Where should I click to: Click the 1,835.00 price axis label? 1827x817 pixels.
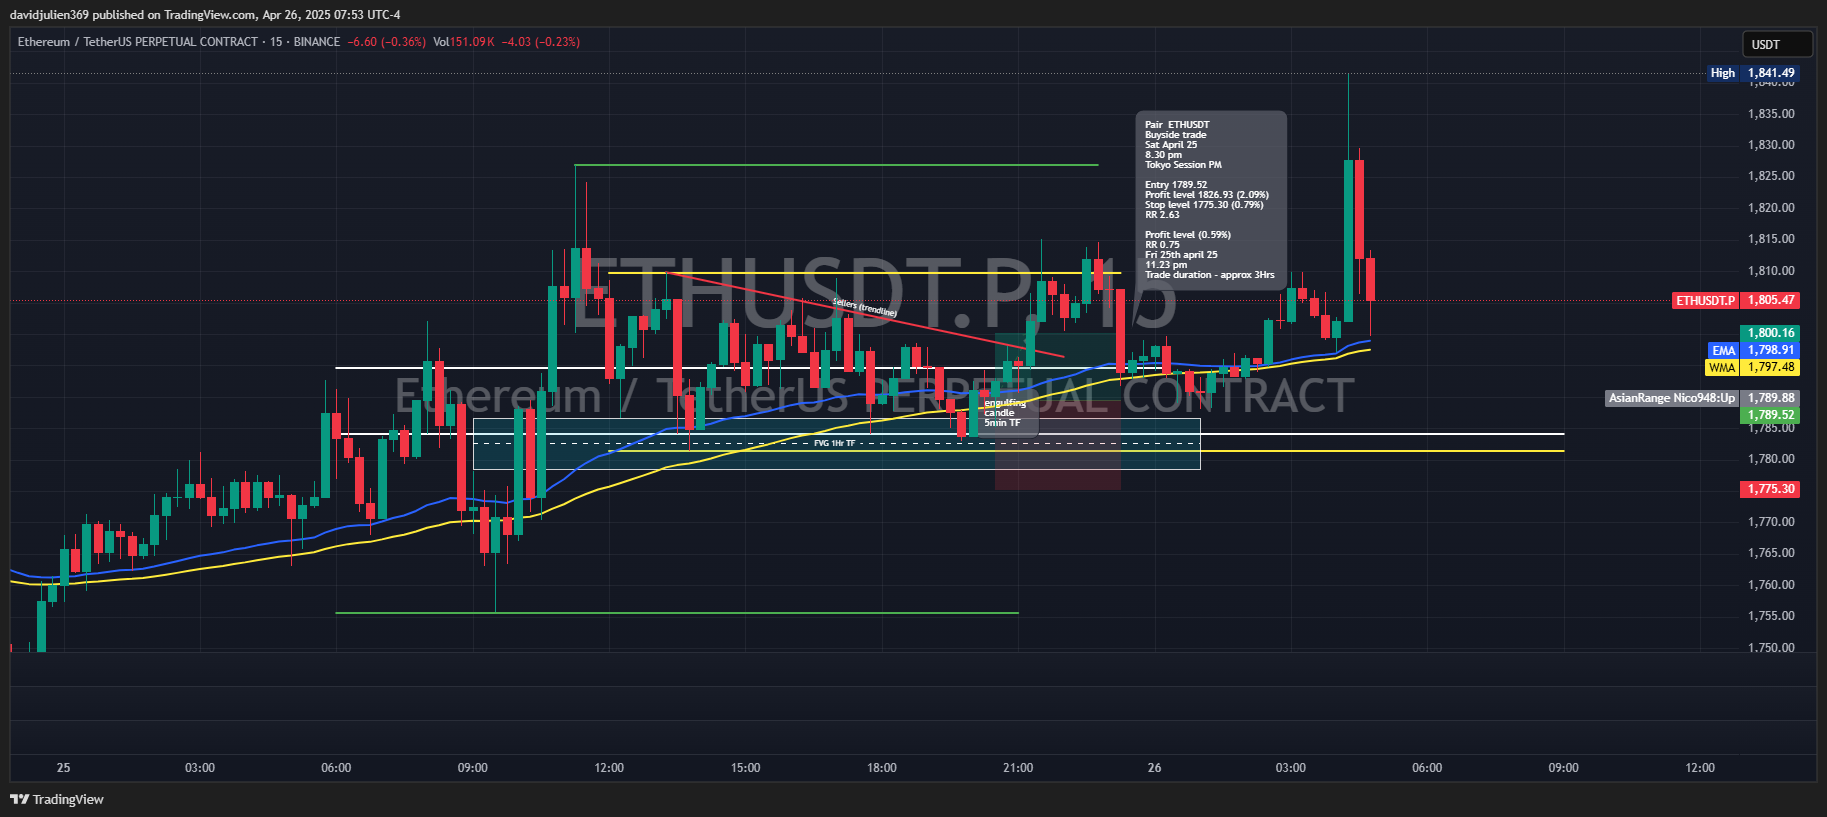pos(1771,114)
